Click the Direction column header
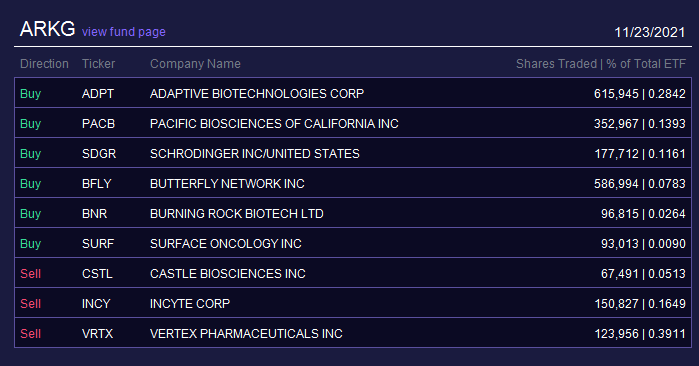 44,64
